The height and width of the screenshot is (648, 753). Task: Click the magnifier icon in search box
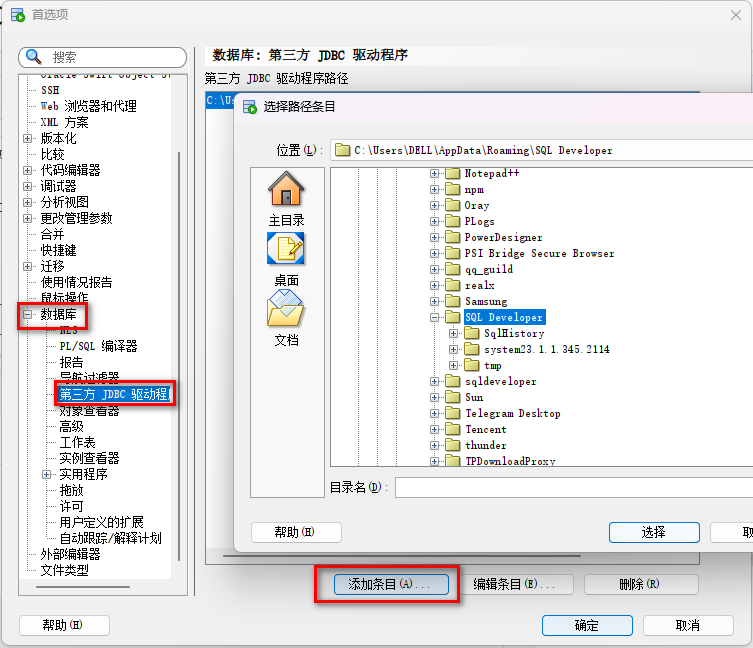click(34, 57)
